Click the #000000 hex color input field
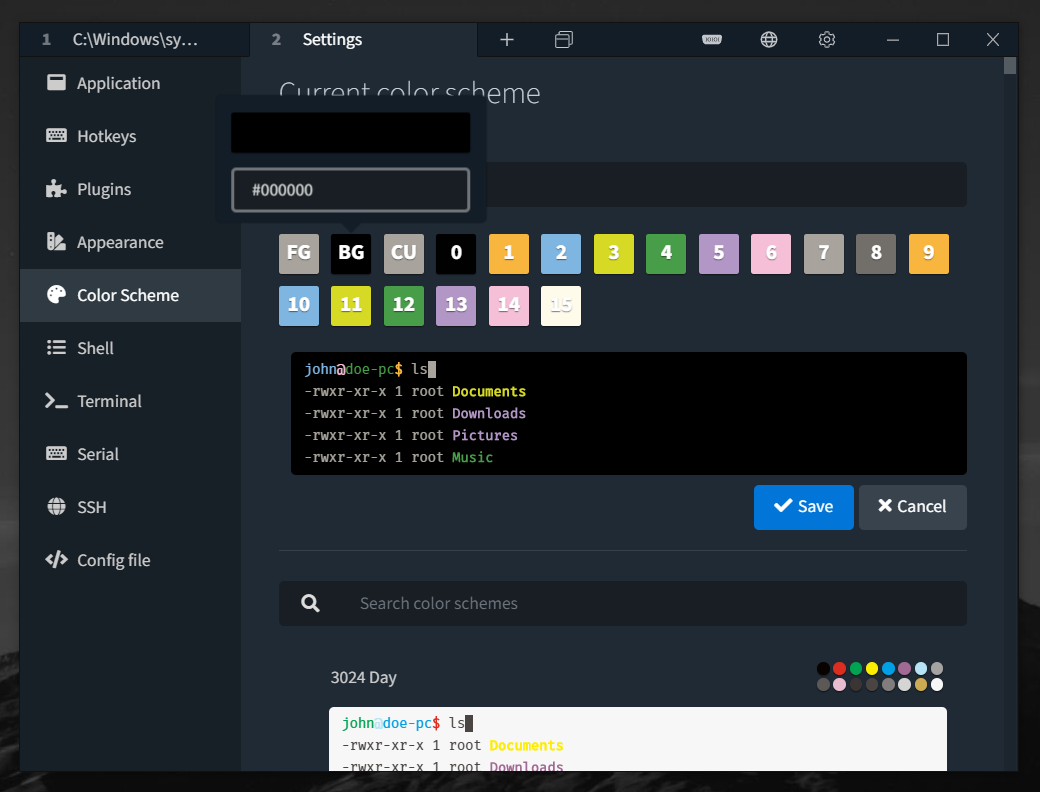This screenshot has width=1040, height=792. click(350, 189)
